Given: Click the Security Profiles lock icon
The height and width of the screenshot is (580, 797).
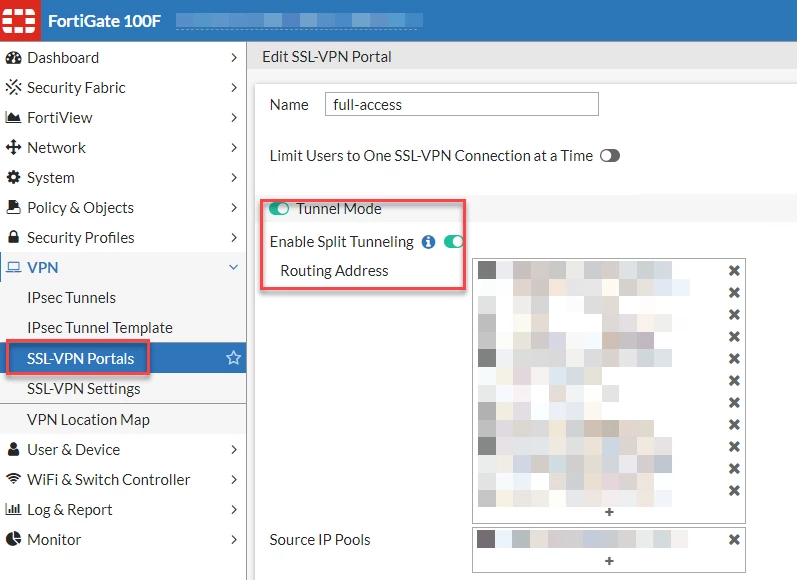Looking at the screenshot, I should click(x=14, y=237).
